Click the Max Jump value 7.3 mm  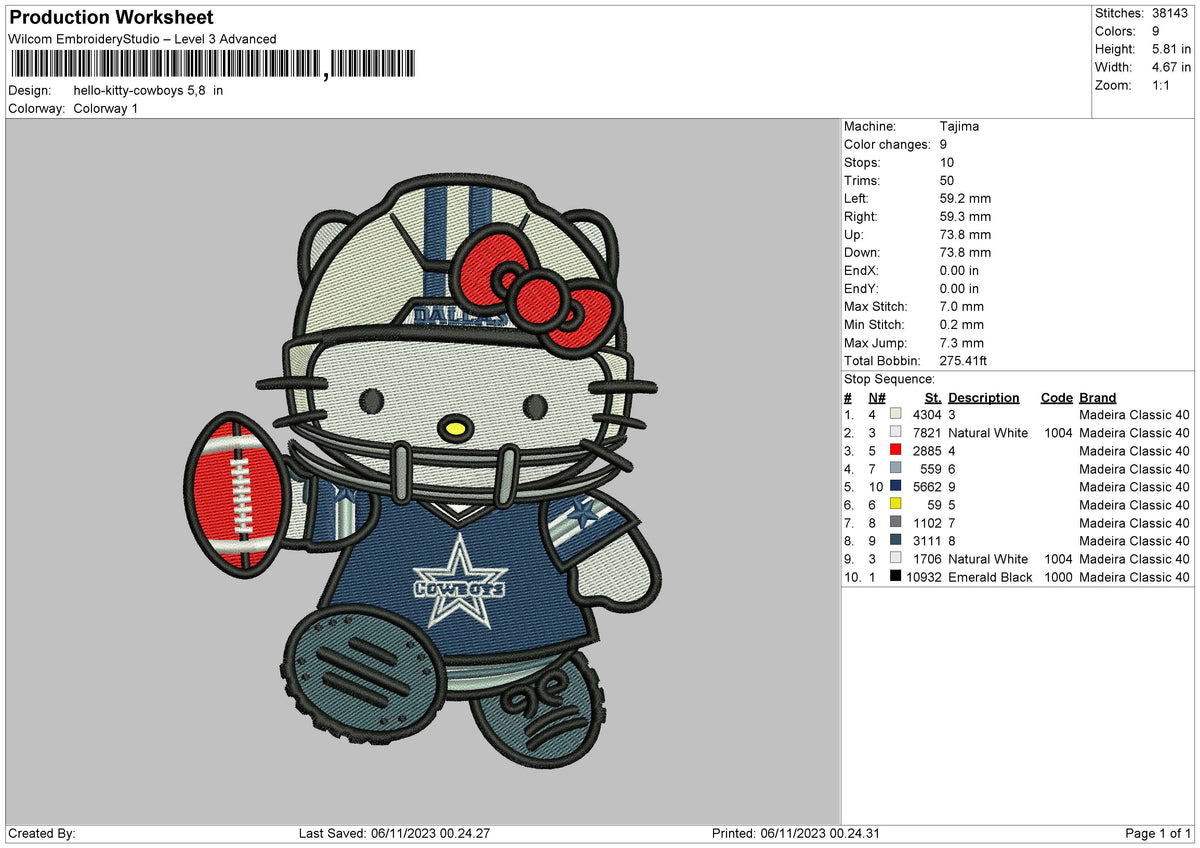[962, 343]
